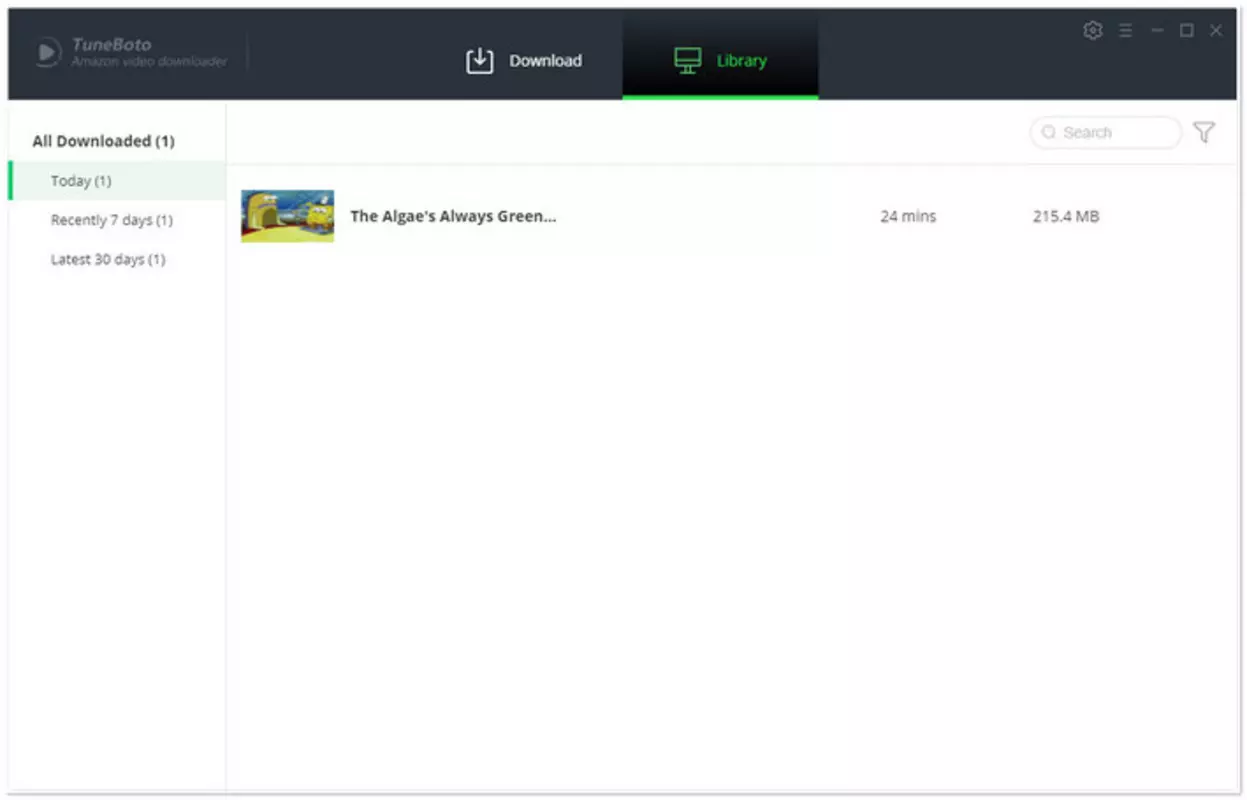Click the search magnifier icon
Viewport: 1247px width, 800px height.
(1049, 132)
